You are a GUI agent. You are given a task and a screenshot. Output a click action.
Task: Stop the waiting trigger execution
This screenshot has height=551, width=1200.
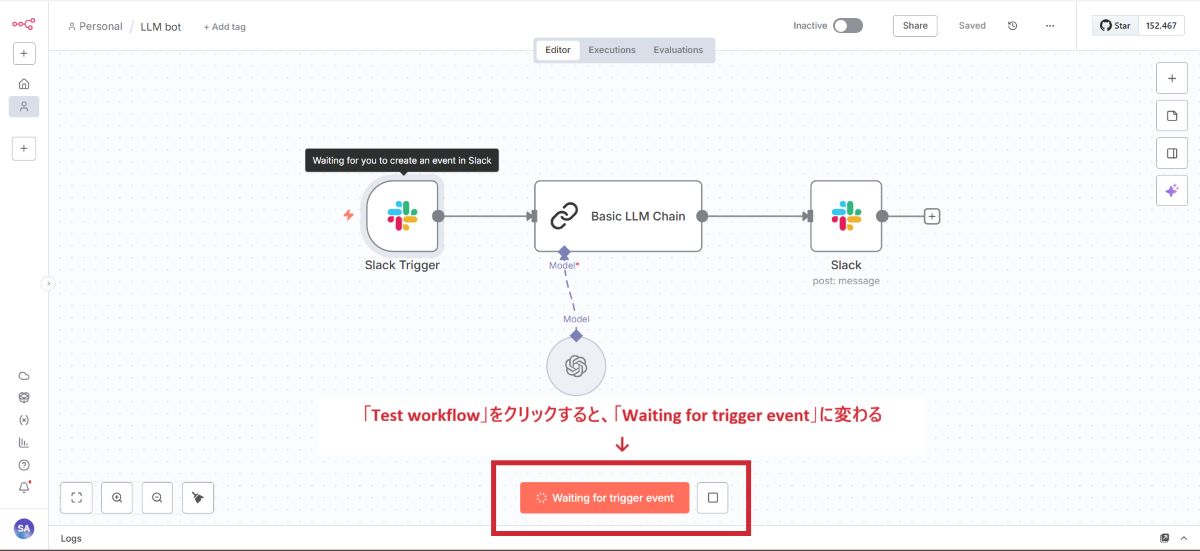coord(712,497)
